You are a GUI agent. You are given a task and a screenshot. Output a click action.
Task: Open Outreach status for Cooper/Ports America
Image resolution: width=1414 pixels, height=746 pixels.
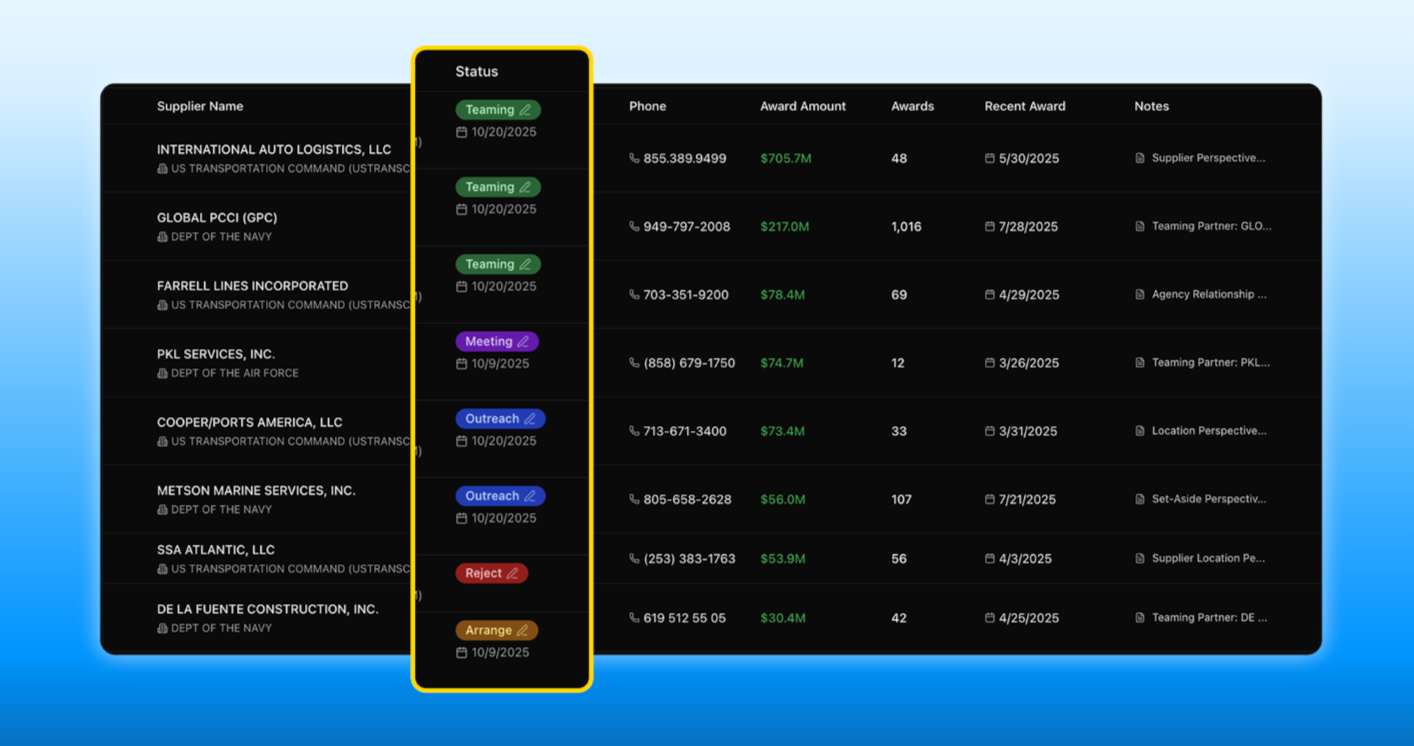click(x=499, y=419)
